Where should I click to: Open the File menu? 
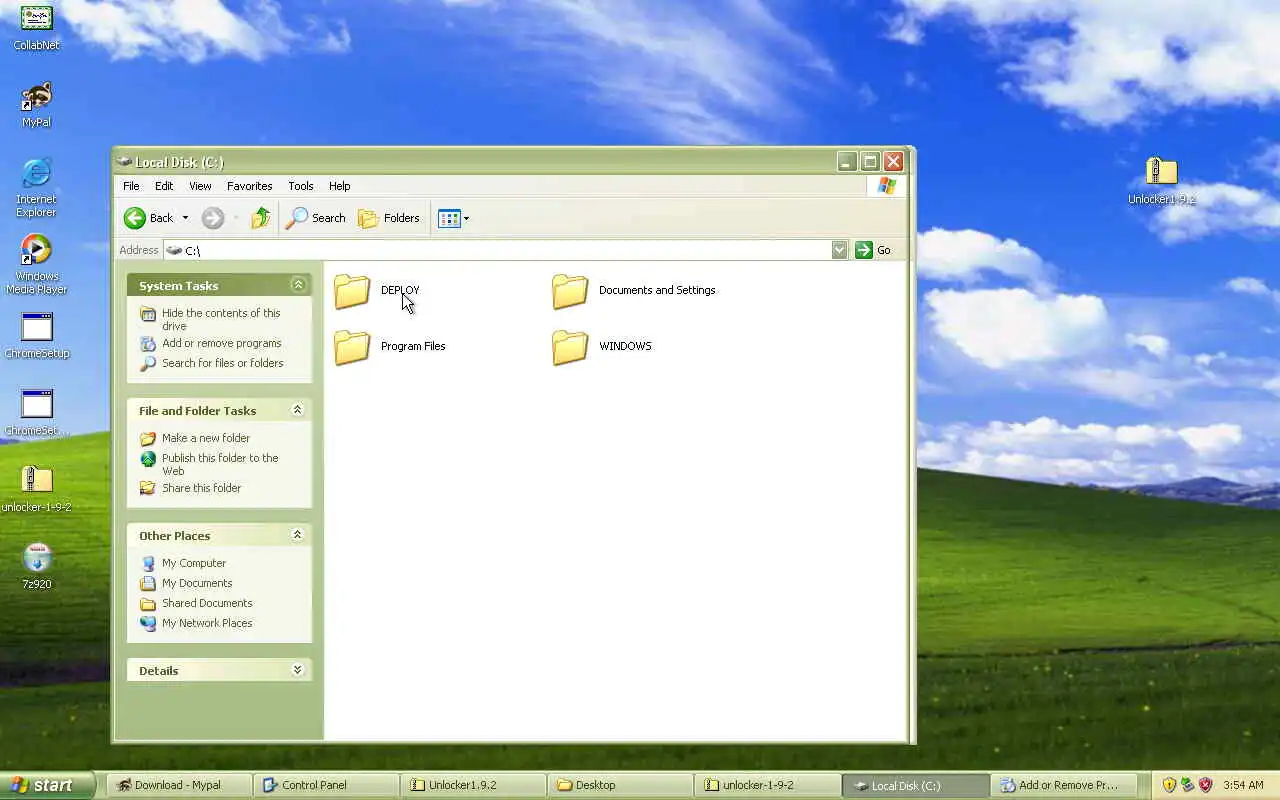(131, 186)
